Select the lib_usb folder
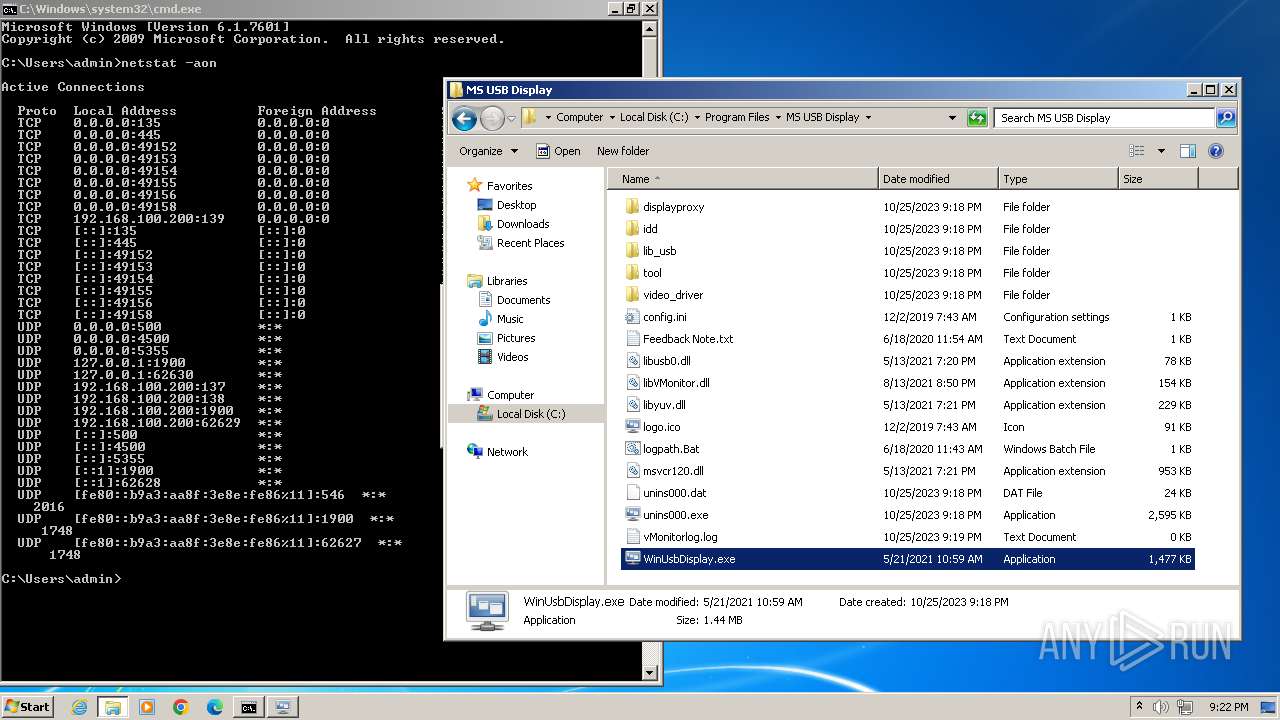Image resolution: width=1280 pixels, height=720 pixels. pos(660,251)
